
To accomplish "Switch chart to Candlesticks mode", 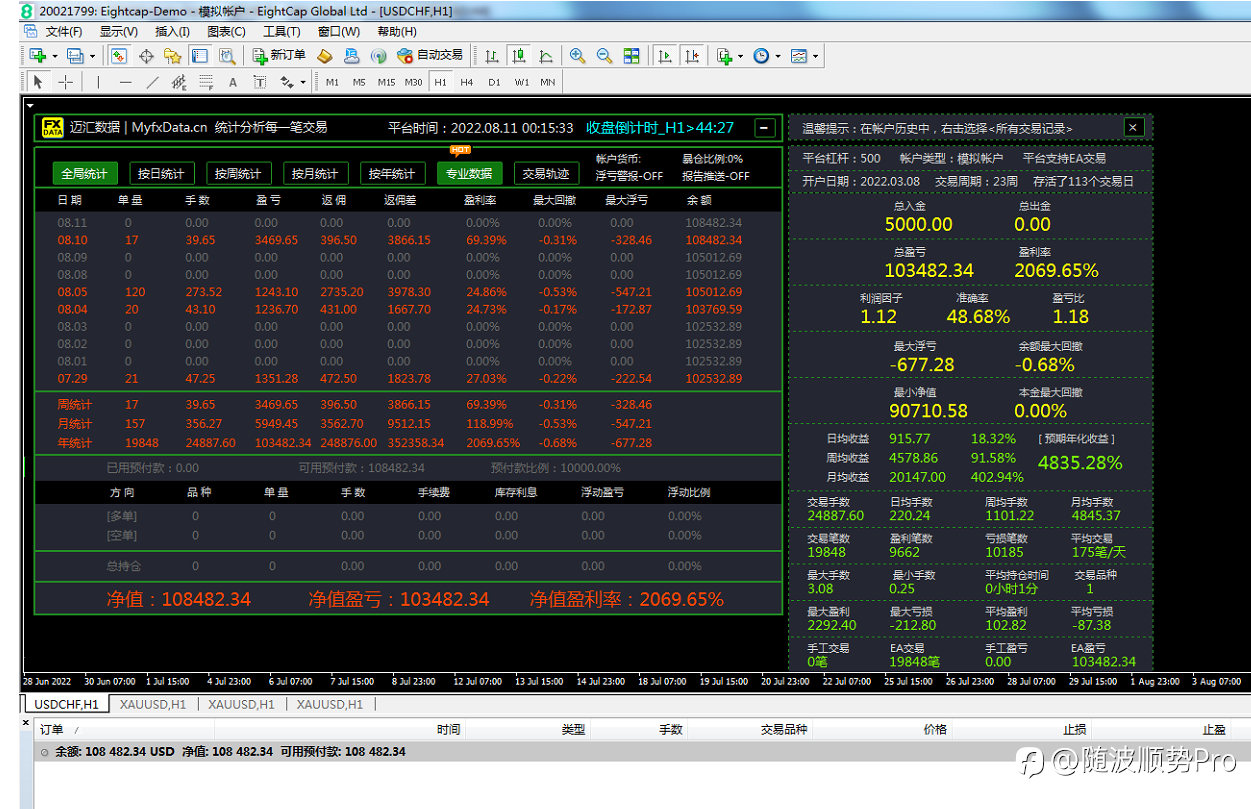I will pyautogui.click(x=518, y=56).
